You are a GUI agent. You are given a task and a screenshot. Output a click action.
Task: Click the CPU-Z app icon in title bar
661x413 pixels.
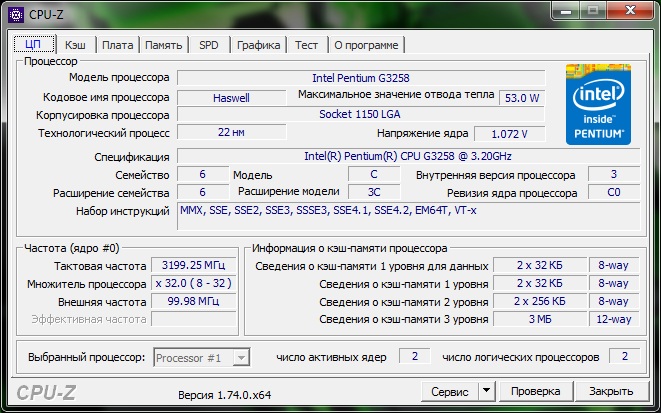(16, 15)
